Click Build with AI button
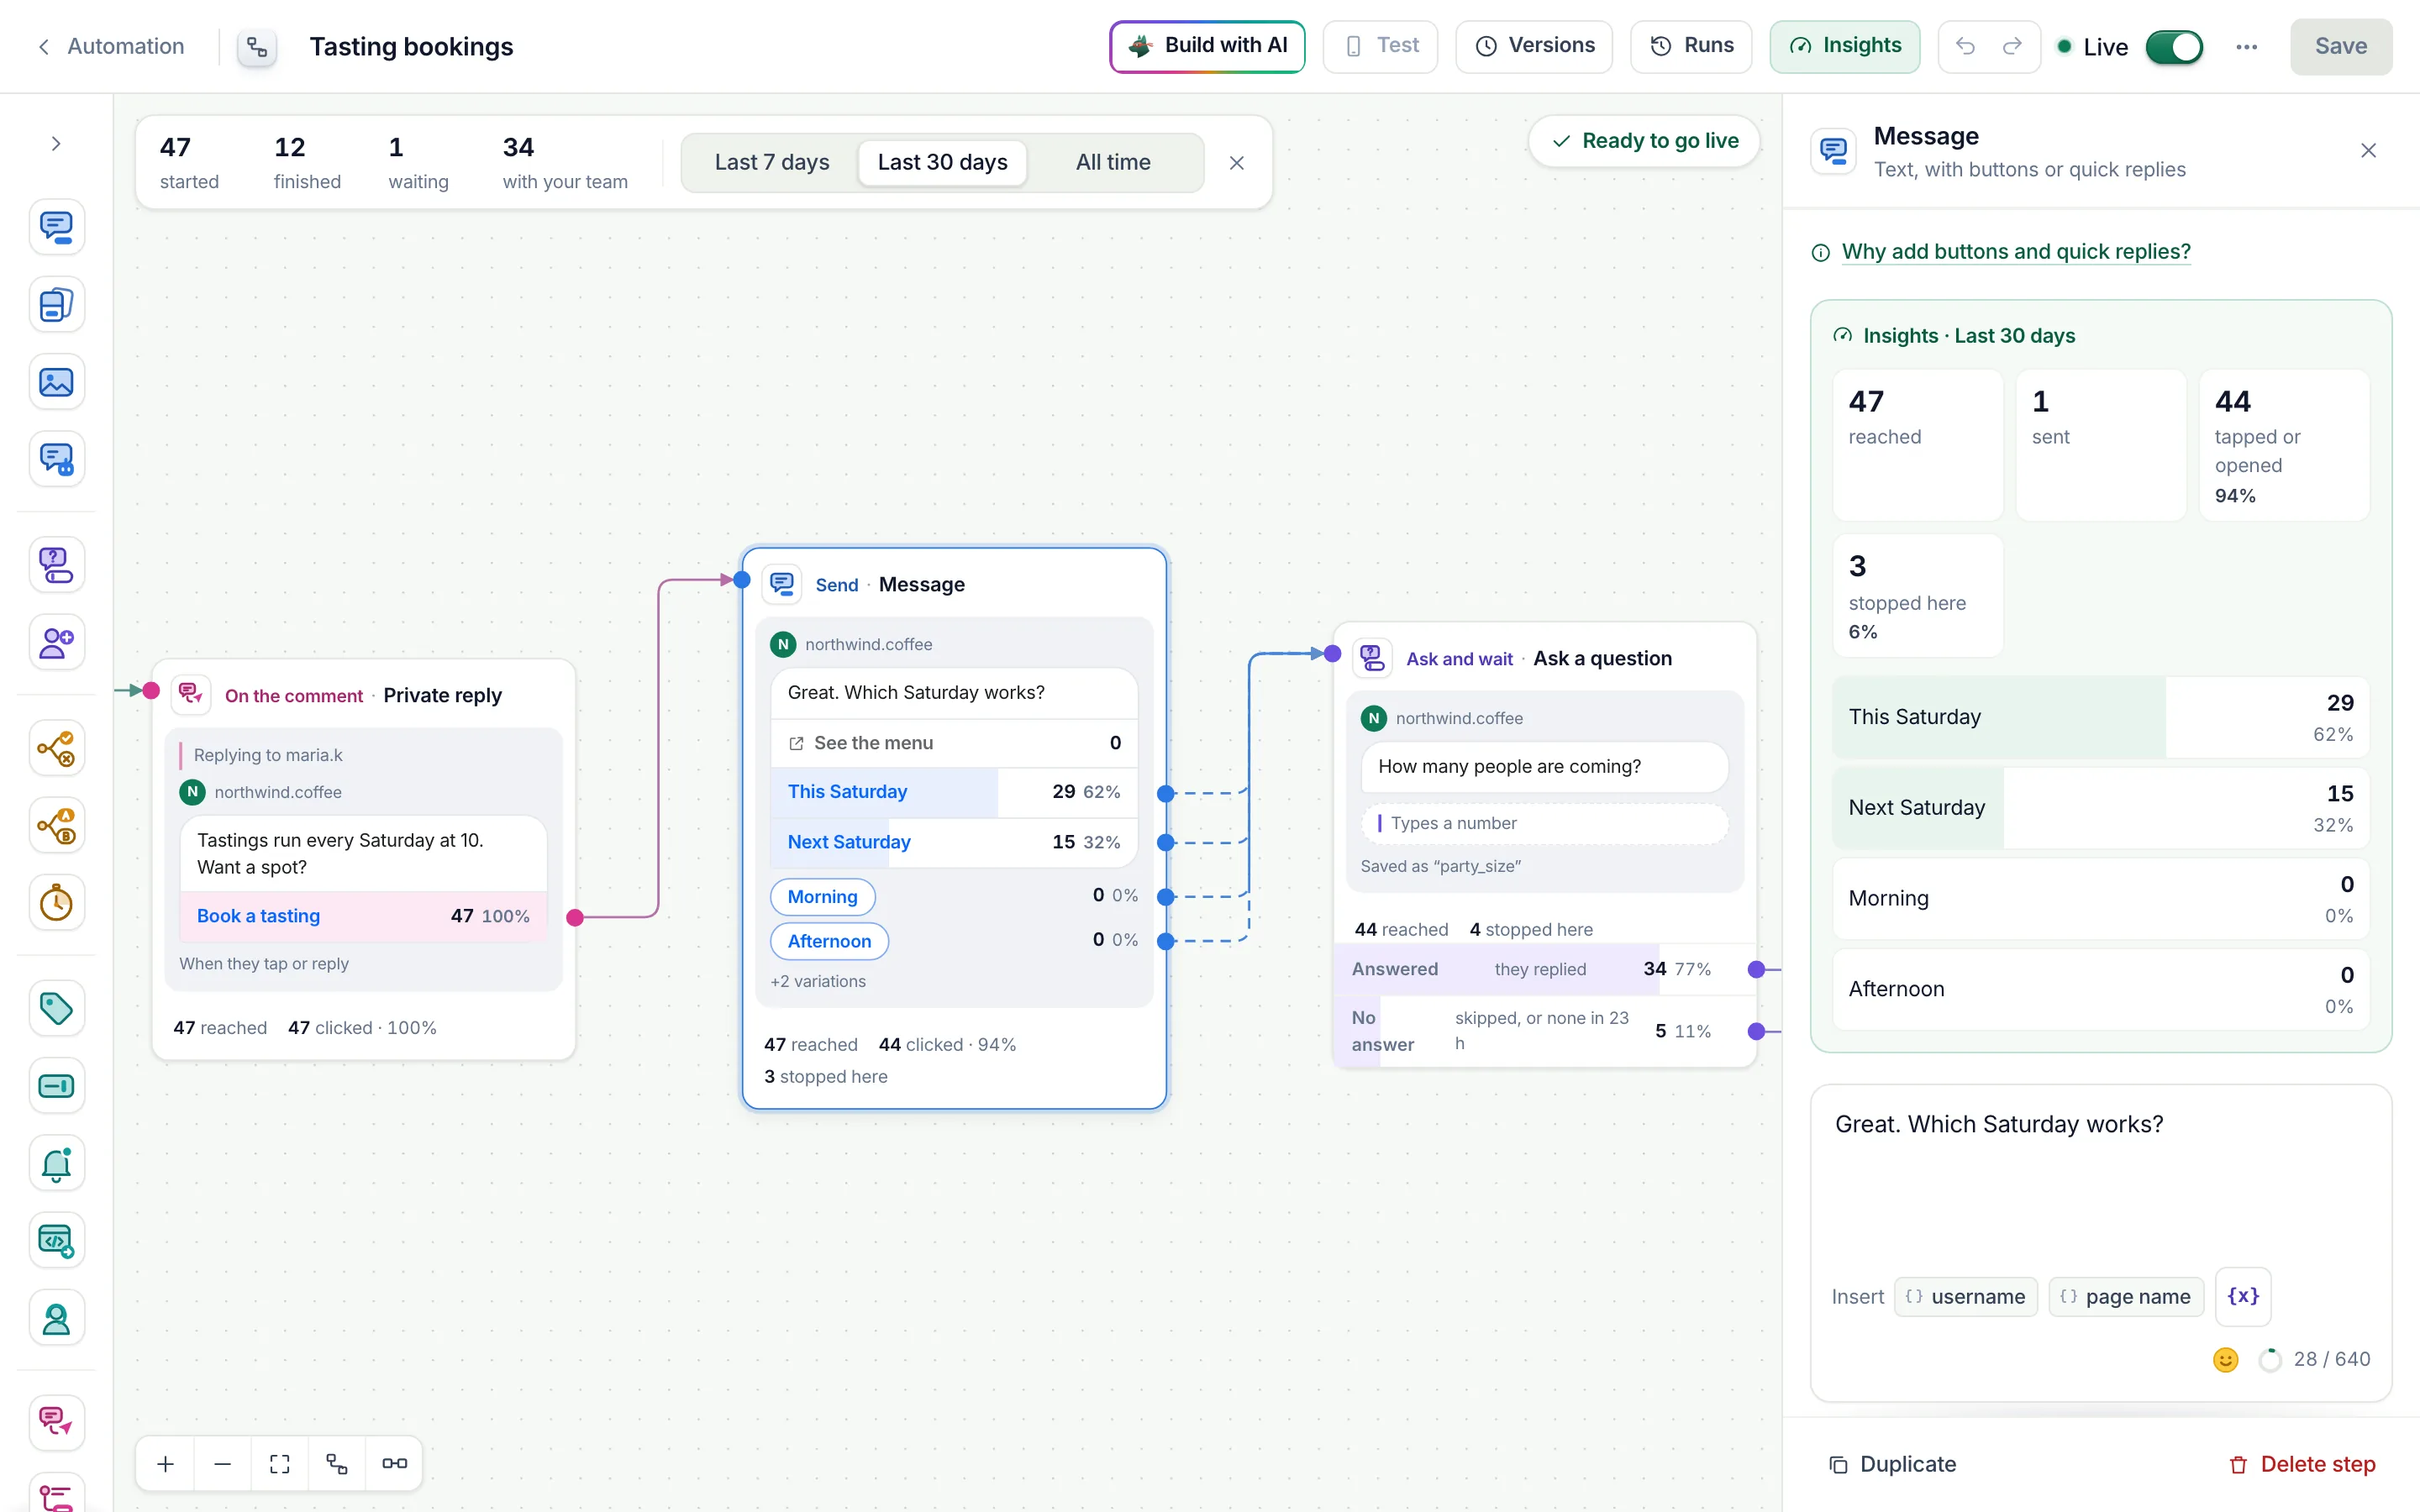This screenshot has height=1512, width=2420. (x=1207, y=46)
